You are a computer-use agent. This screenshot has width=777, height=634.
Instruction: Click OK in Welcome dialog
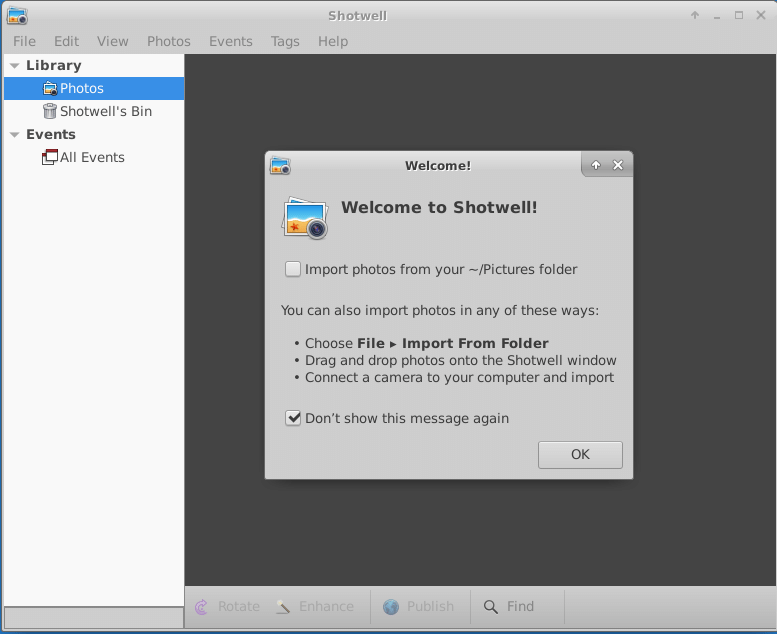pos(580,455)
